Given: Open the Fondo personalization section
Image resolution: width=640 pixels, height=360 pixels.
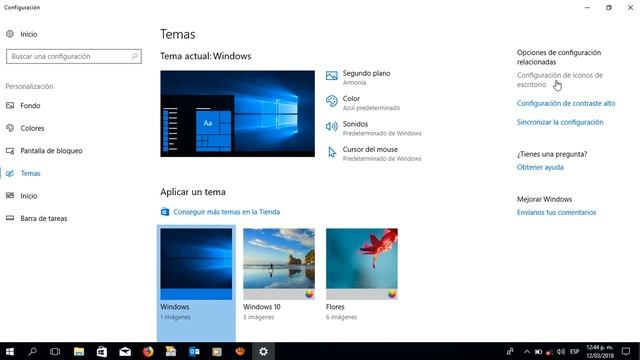Looking at the screenshot, I should (30, 106).
